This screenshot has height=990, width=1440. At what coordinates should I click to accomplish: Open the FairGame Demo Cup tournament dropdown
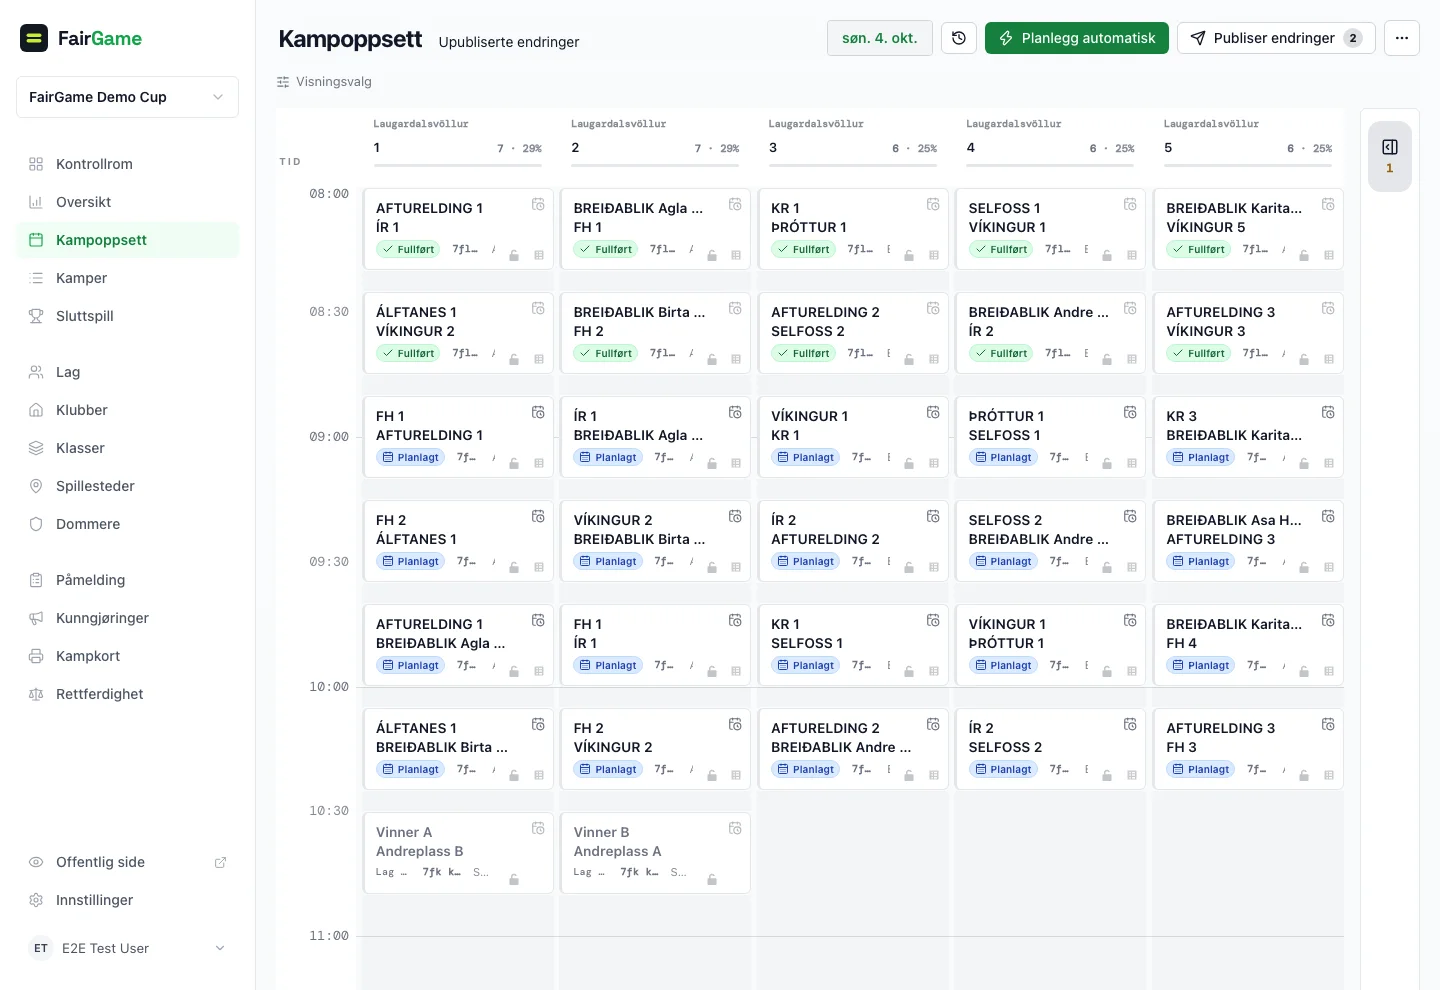click(127, 97)
